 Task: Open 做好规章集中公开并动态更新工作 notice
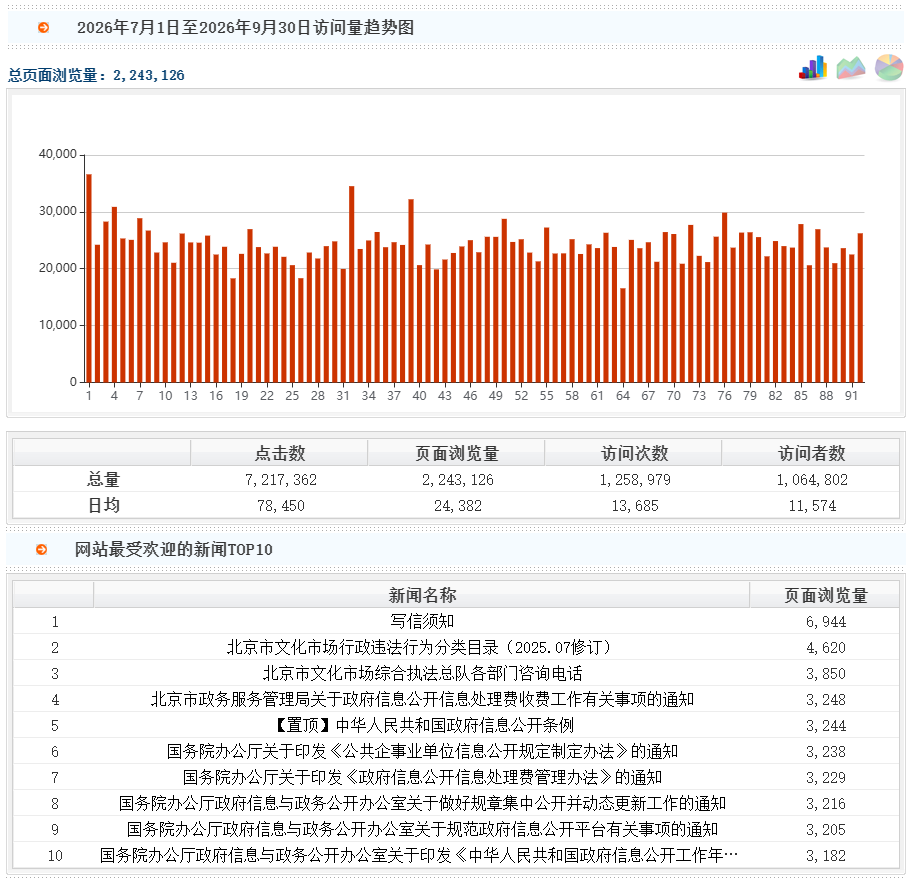tap(422, 803)
